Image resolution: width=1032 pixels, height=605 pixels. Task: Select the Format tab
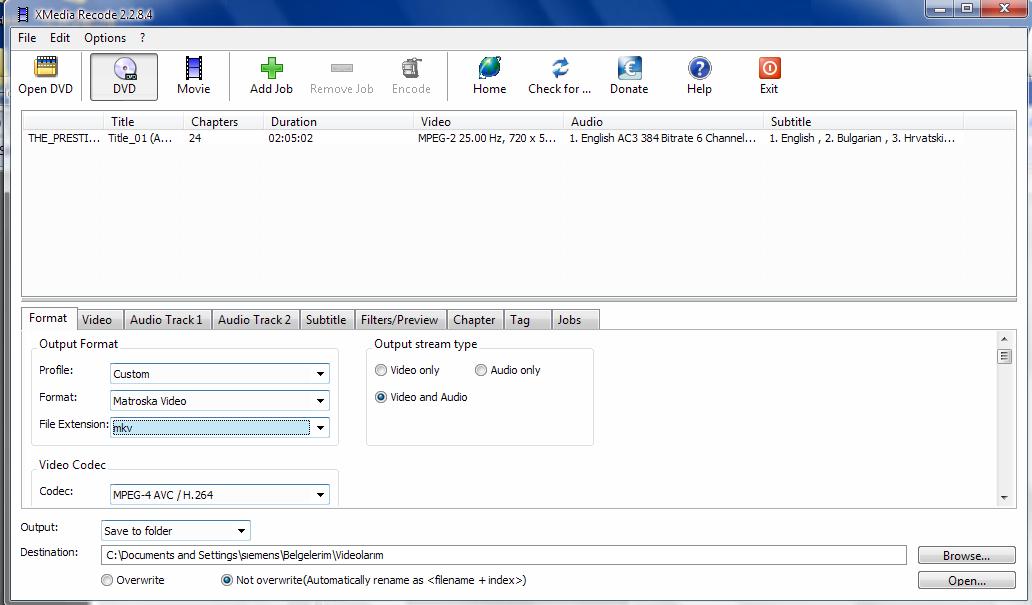(x=48, y=318)
